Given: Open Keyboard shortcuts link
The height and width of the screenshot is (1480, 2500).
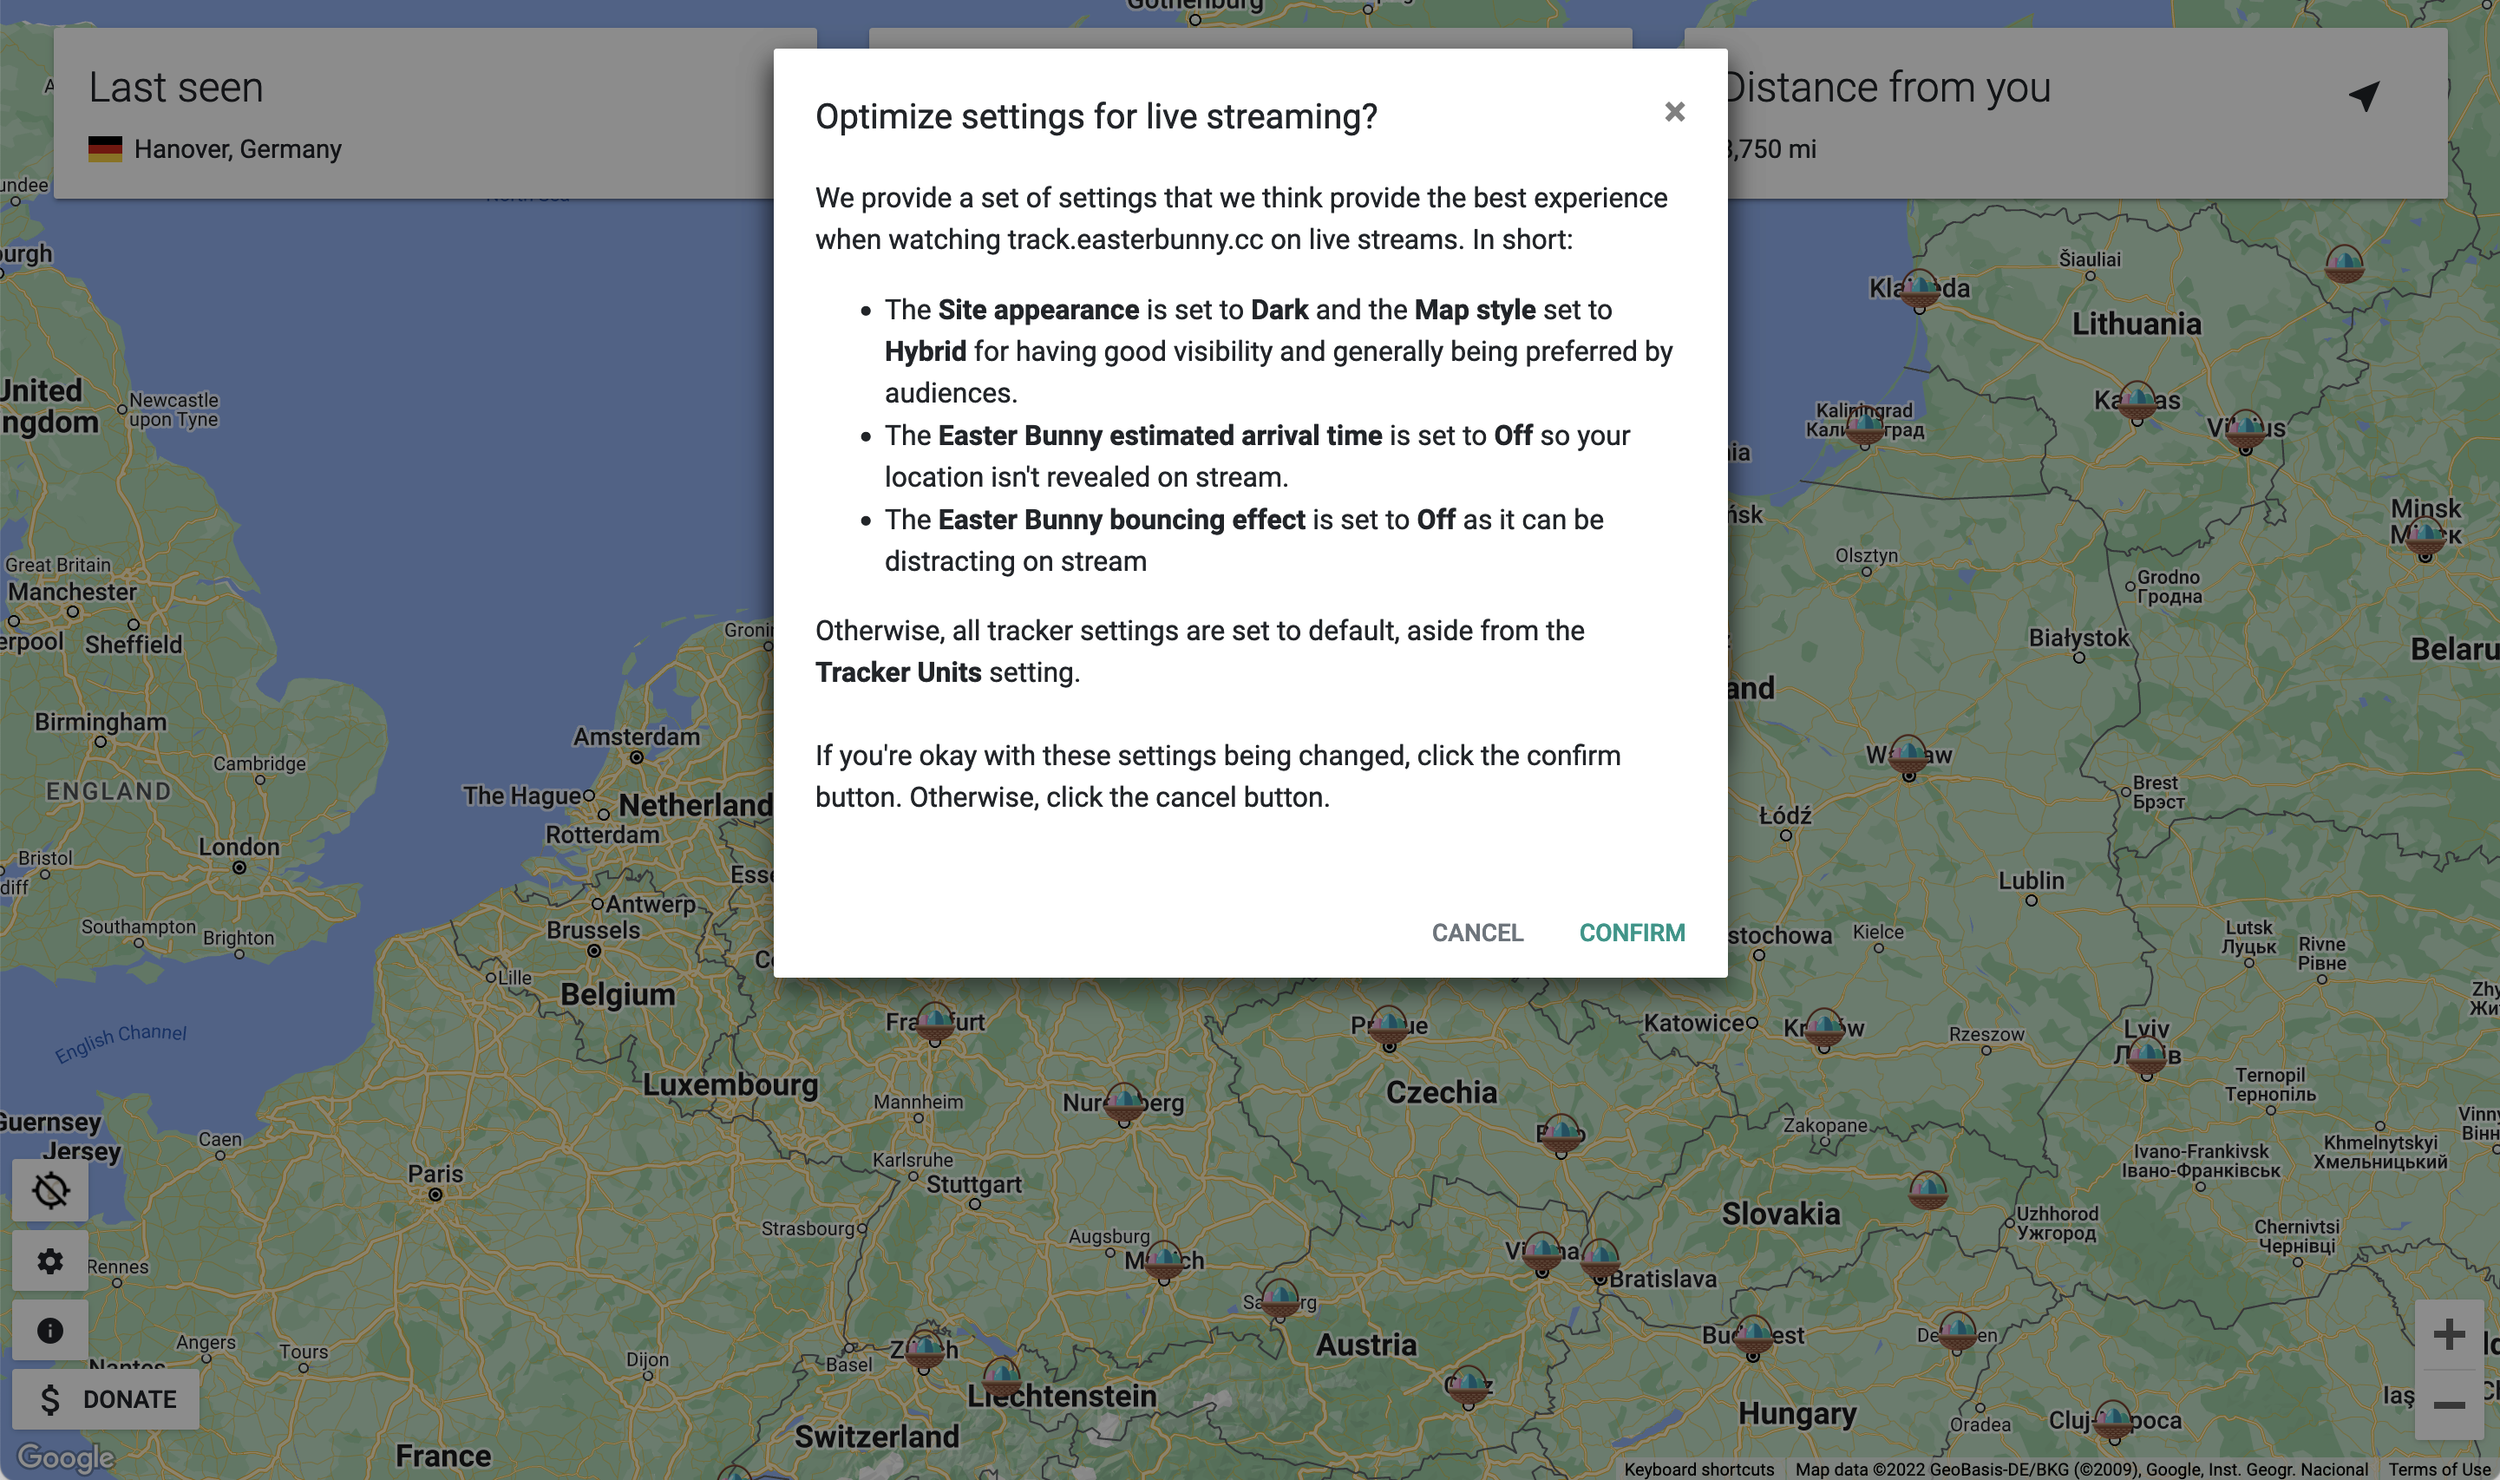Looking at the screenshot, I should 1698,1469.
